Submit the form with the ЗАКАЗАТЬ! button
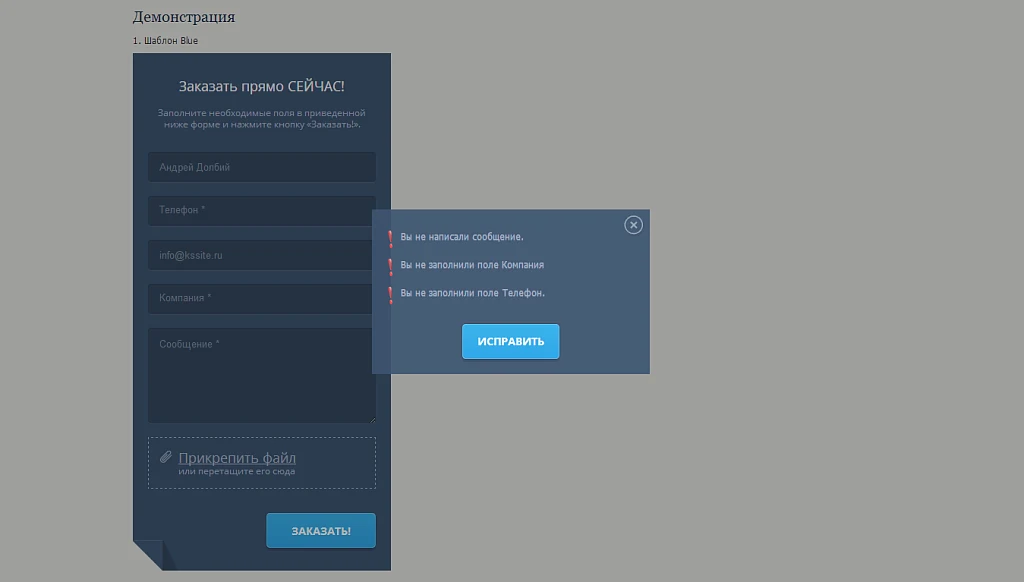The height and width of the screenshot is (582, 1024). point(321,530)
